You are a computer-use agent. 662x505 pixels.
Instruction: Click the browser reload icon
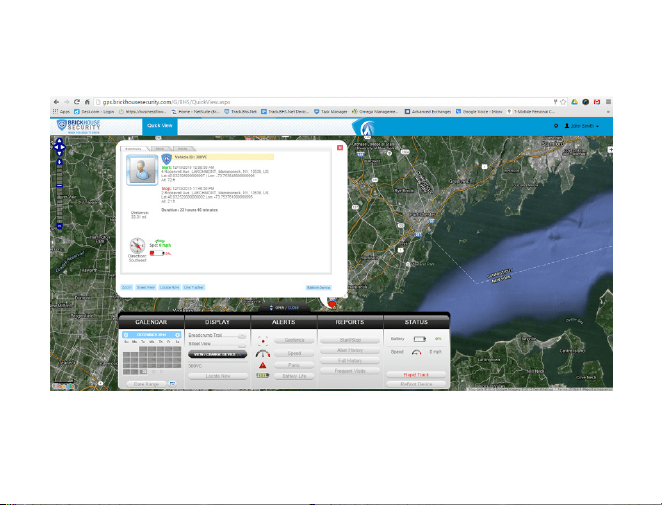point(77,102)
